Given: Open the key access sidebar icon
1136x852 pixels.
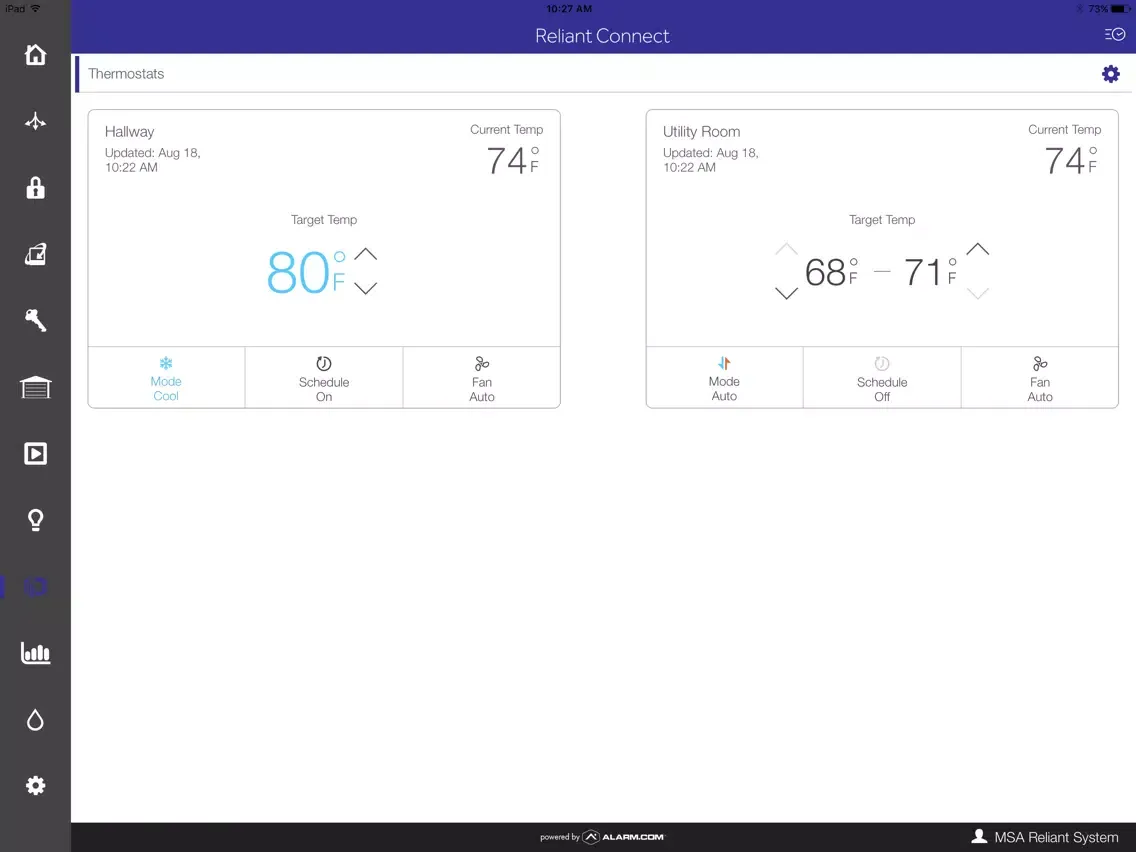Looking at the screenshot, I should click(35, 320).
